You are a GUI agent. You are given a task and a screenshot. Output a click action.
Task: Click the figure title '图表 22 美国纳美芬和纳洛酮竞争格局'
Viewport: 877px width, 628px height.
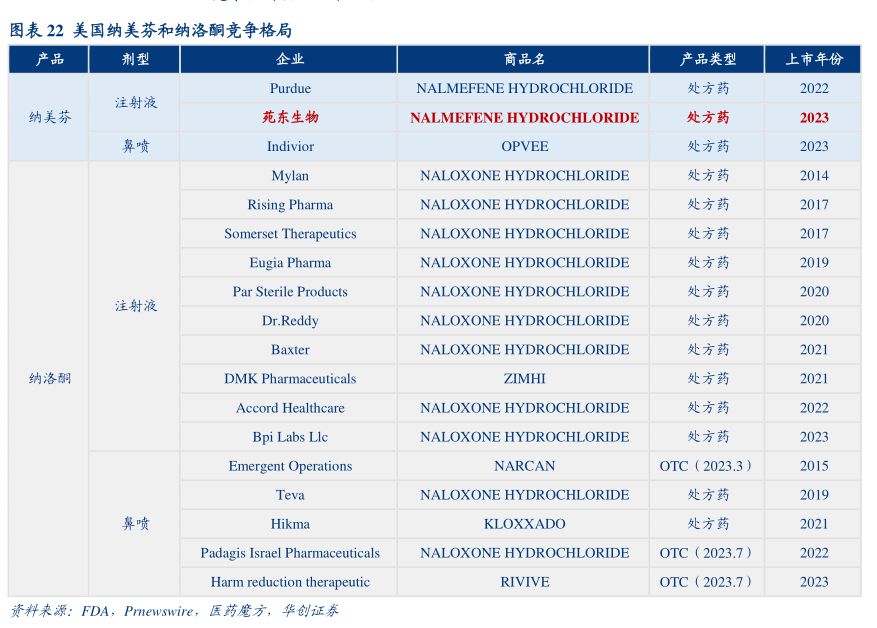[151, 30]
